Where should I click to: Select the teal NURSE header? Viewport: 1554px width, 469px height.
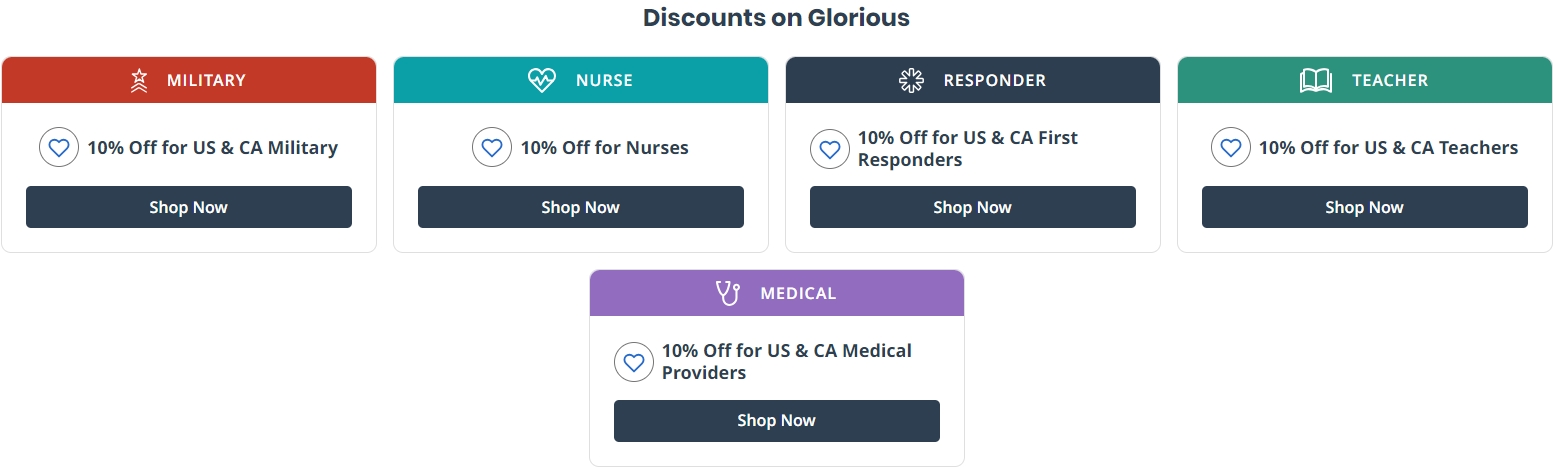click(581, 80)
